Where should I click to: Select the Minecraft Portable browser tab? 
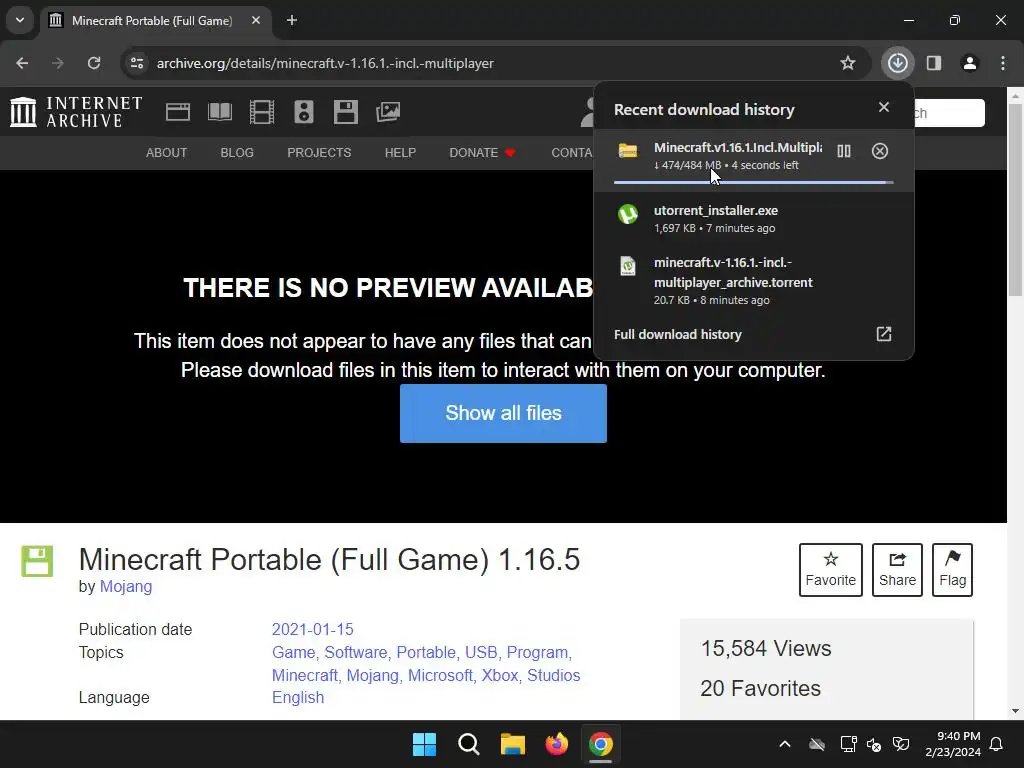tap(157, 20)
